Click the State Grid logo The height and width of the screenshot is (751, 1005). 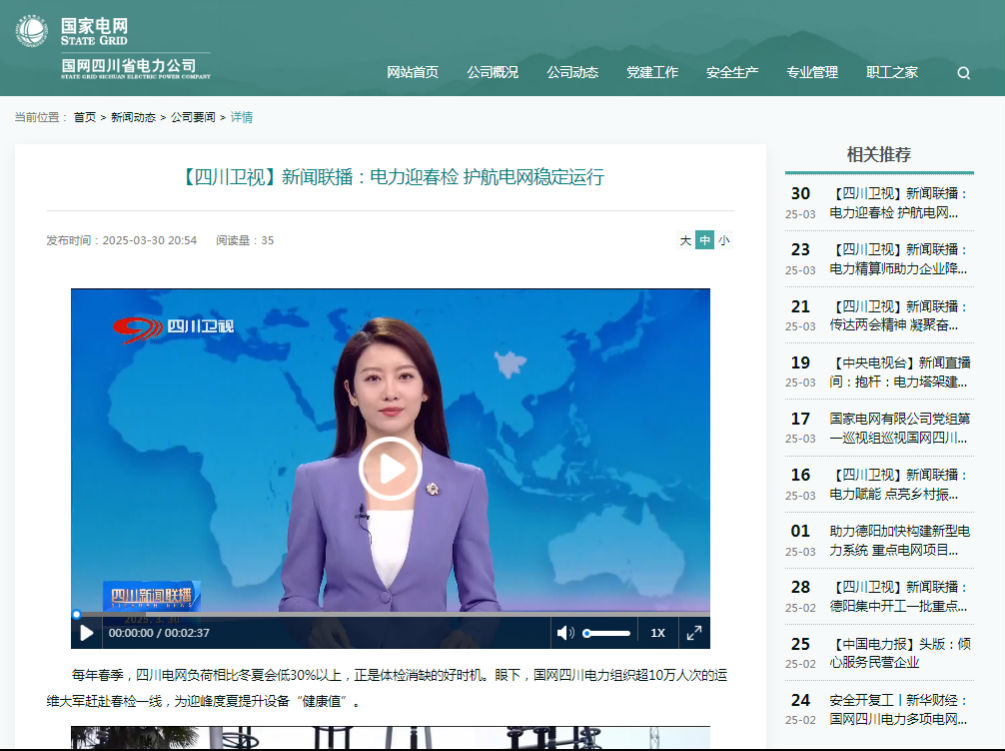(112, 47)
